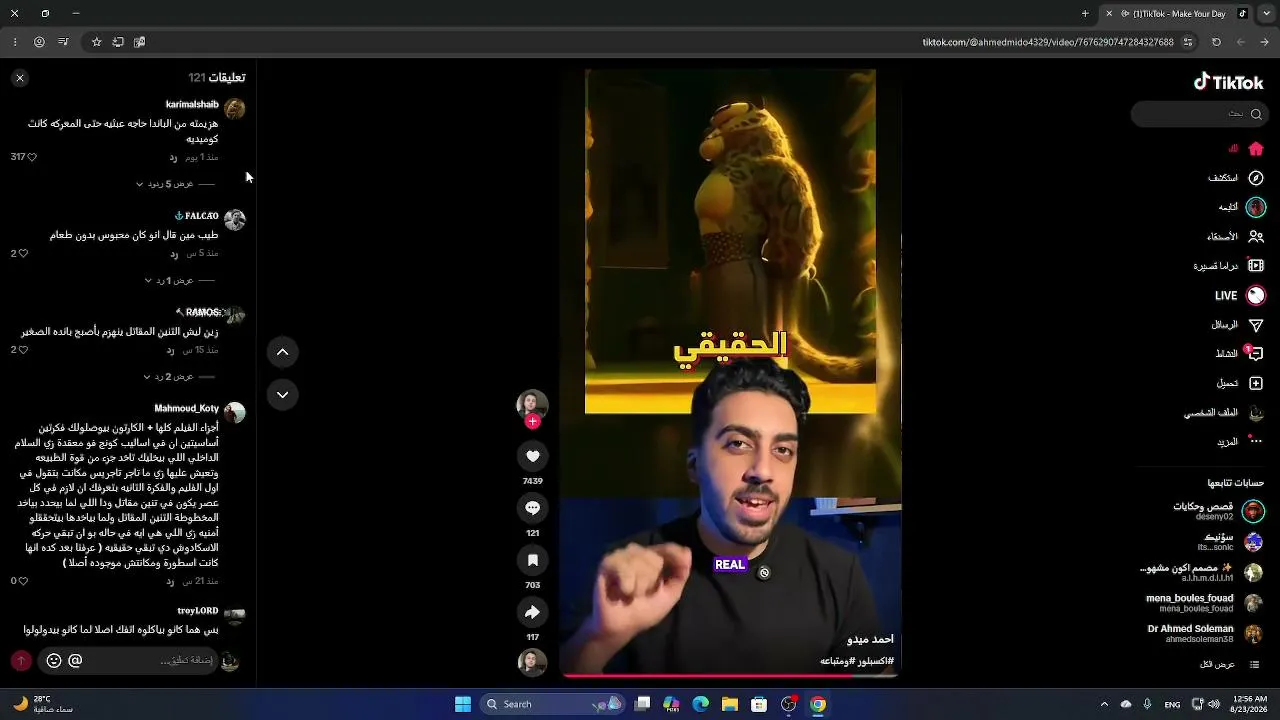Open the Friends icon in the sidebar

tap(1256, 236)
